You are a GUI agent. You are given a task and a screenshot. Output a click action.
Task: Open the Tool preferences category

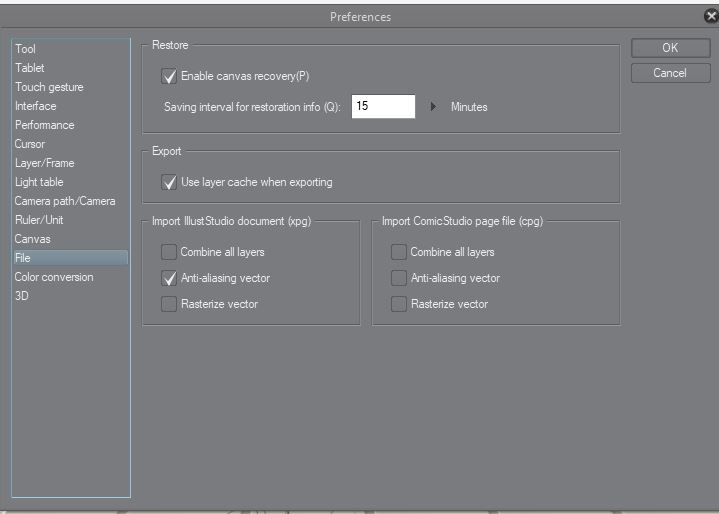point(26,49)
